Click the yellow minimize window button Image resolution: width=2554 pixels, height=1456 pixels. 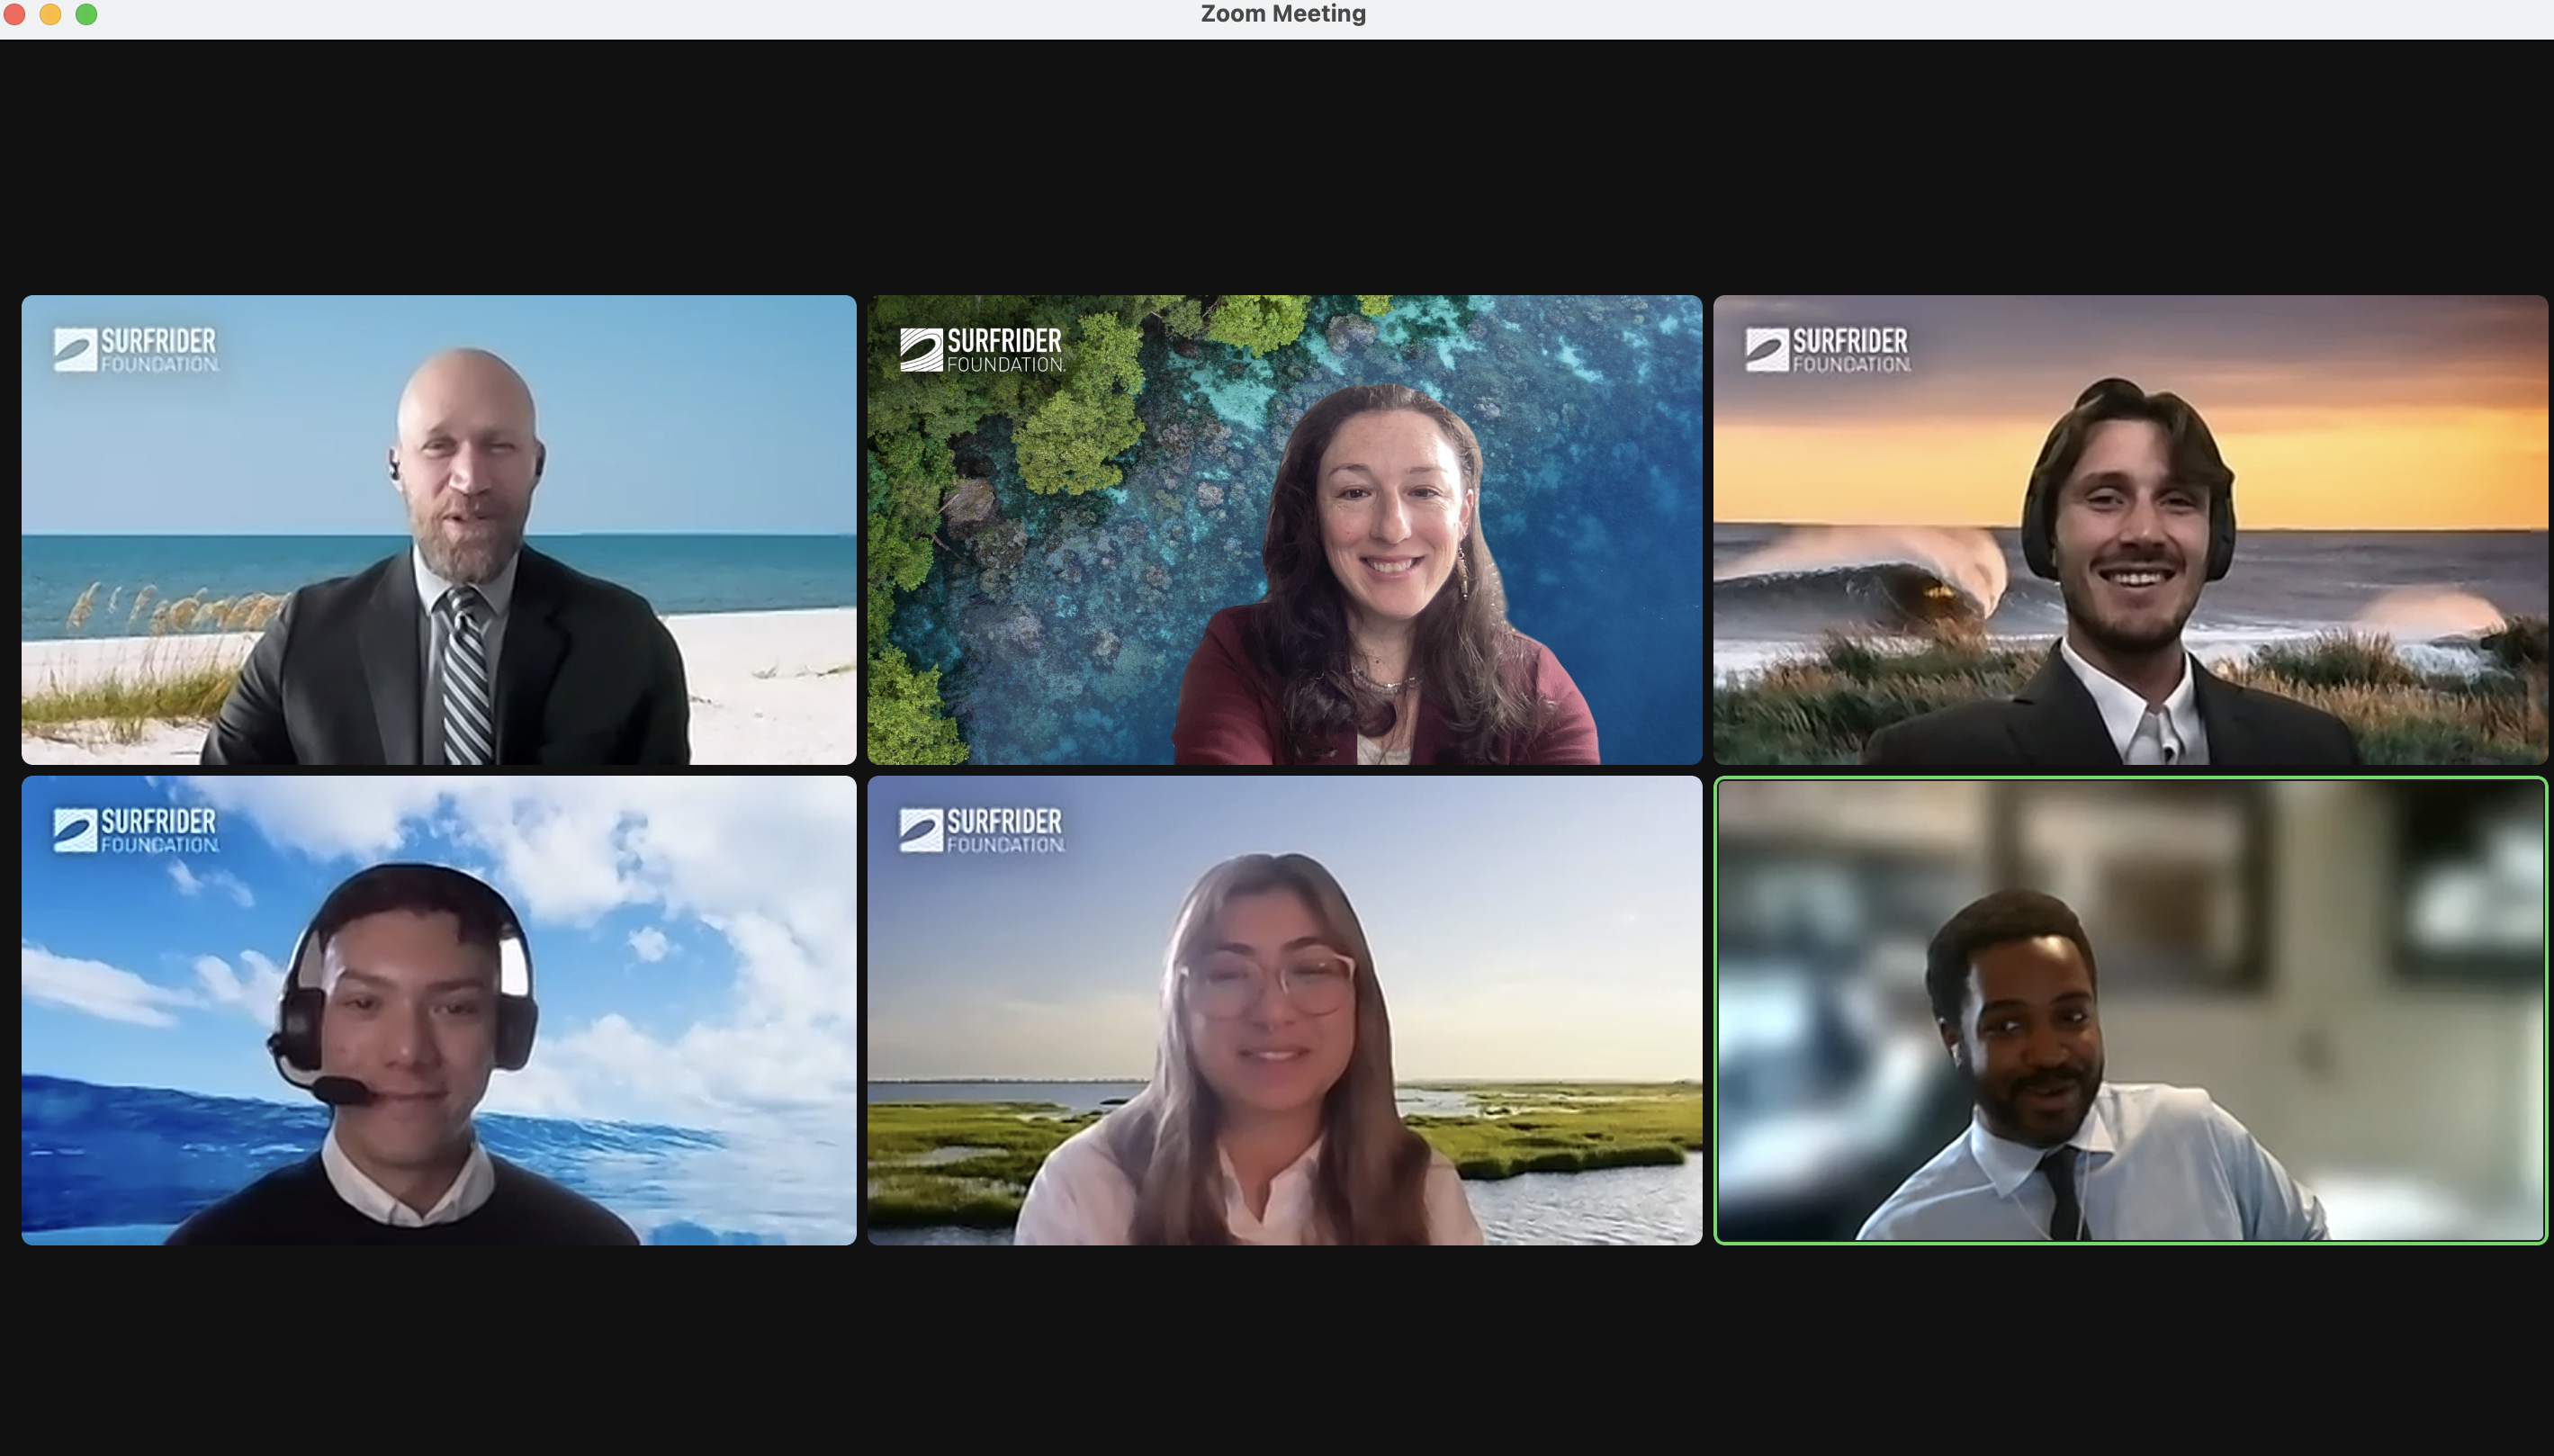(x=50, y=14)
